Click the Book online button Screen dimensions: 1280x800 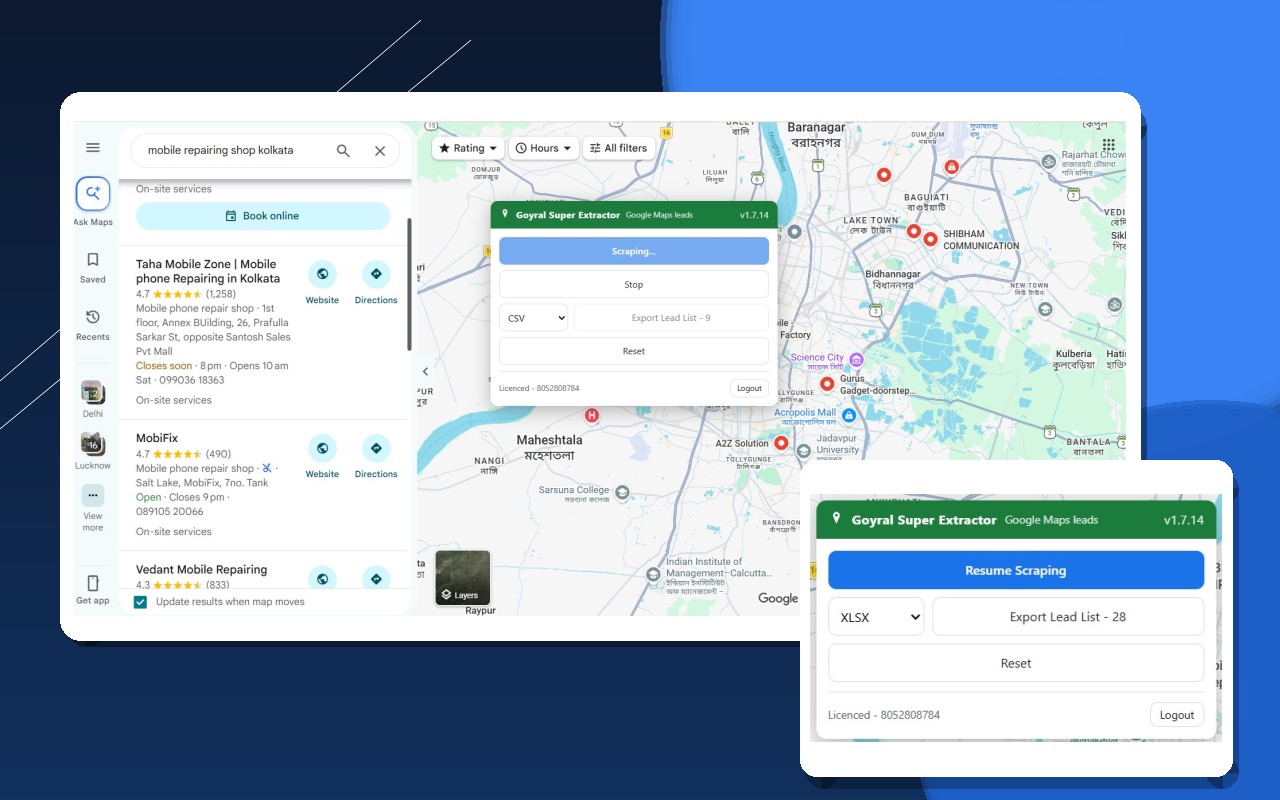click(x=263, y=216)
